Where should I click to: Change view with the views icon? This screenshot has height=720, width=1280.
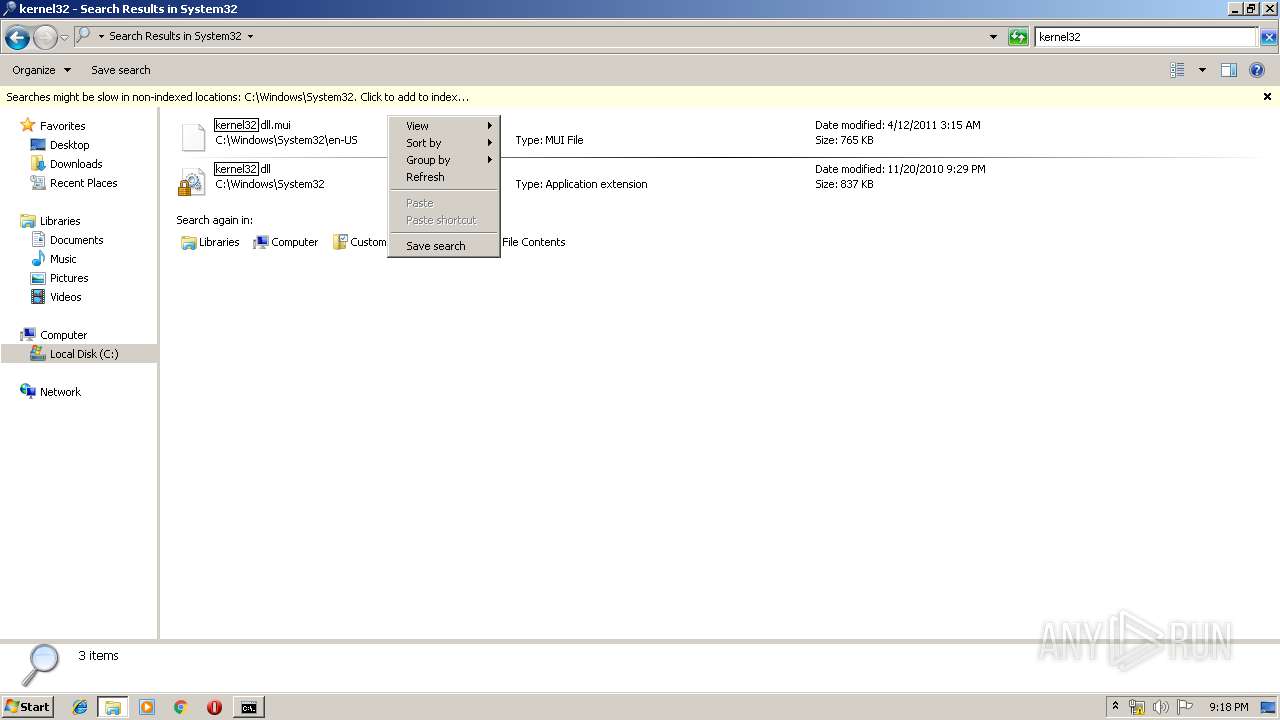(x=1177, y=70)
